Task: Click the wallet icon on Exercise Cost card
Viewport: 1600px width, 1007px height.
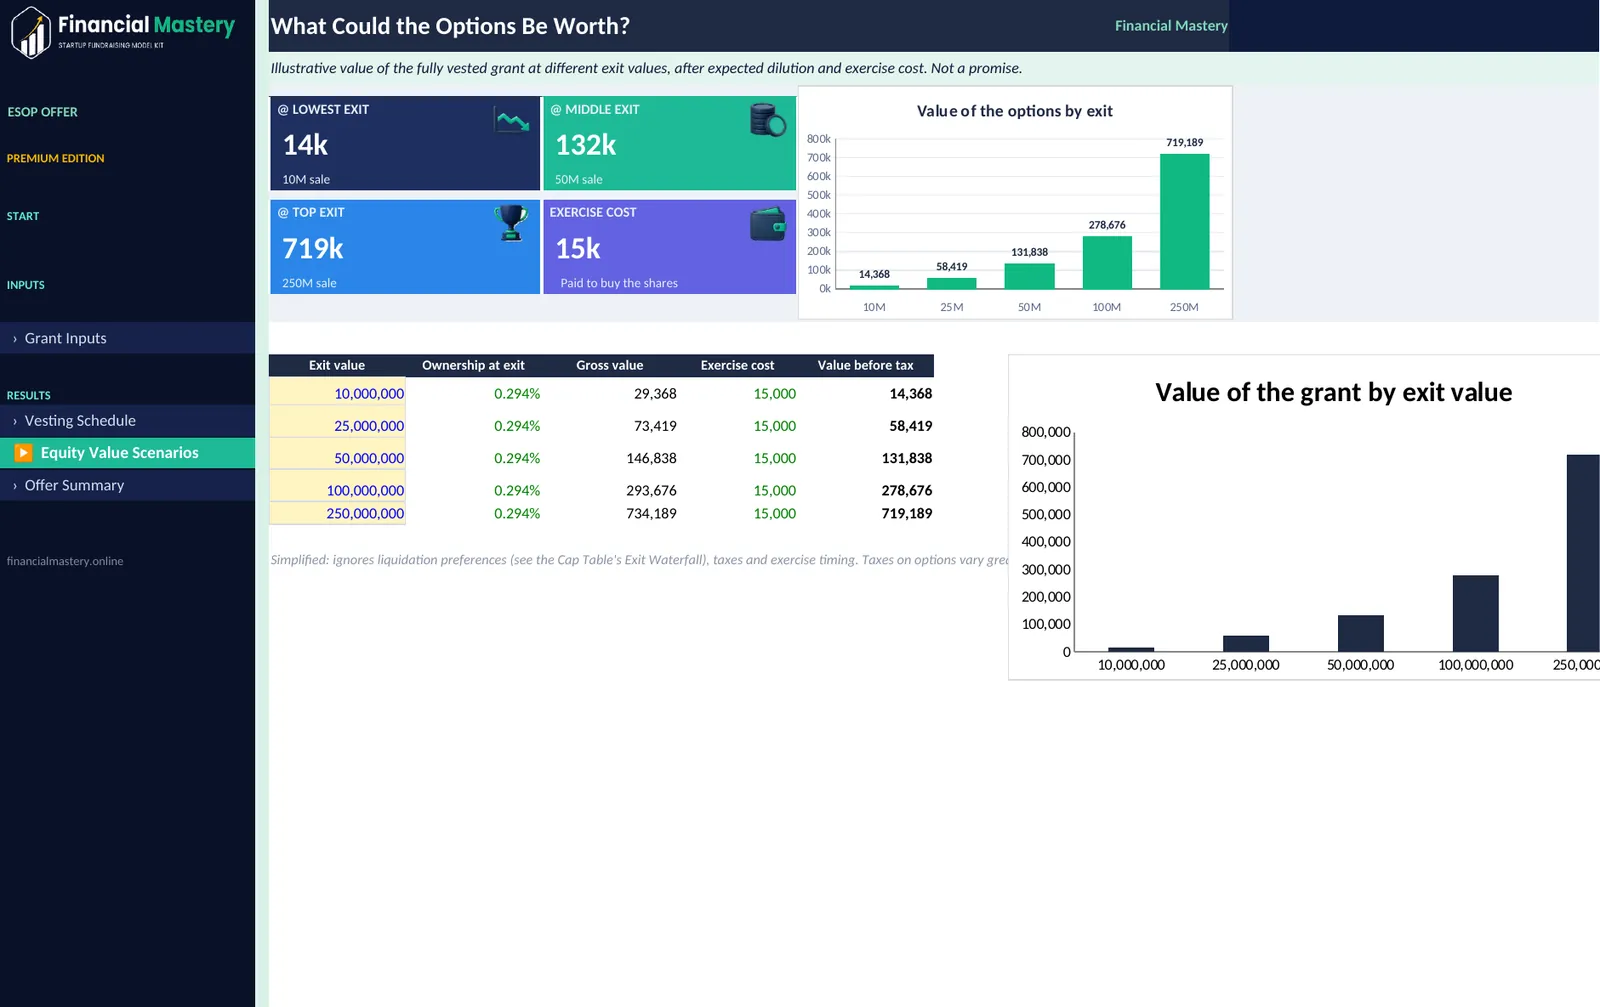Action: (x=768, y=223)
